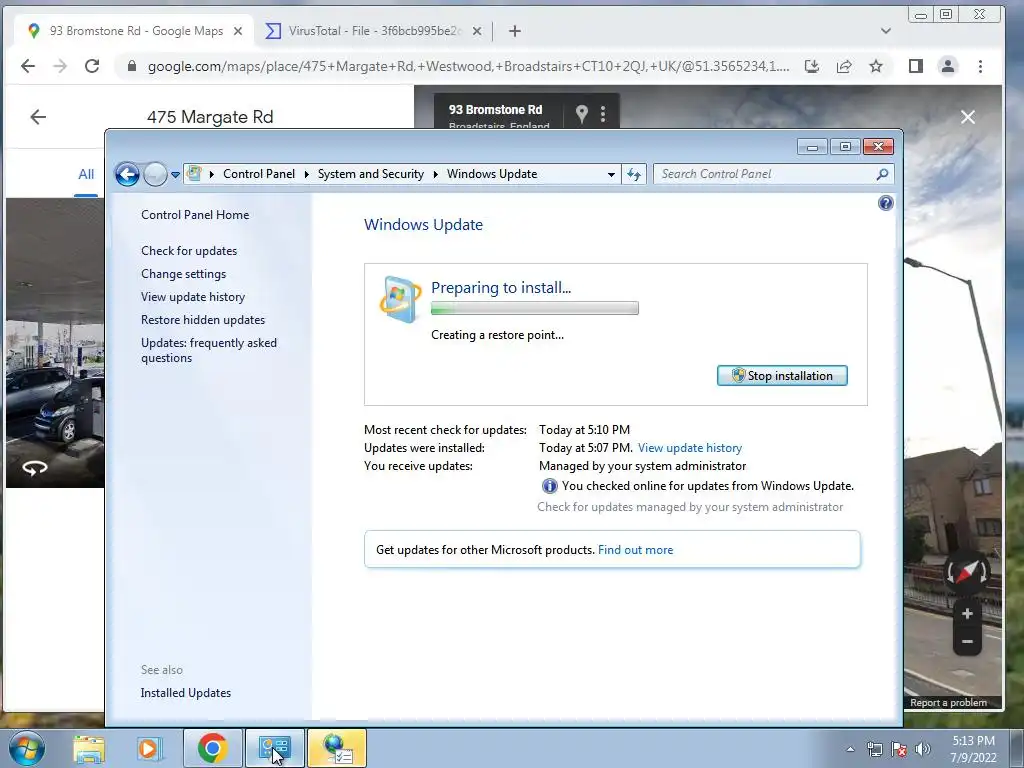Viewport: 1024px width, 768px height.
Task: Expand arrow after System and Security breadcrumb
Action: pyautogui.click(x=436, y=174)
